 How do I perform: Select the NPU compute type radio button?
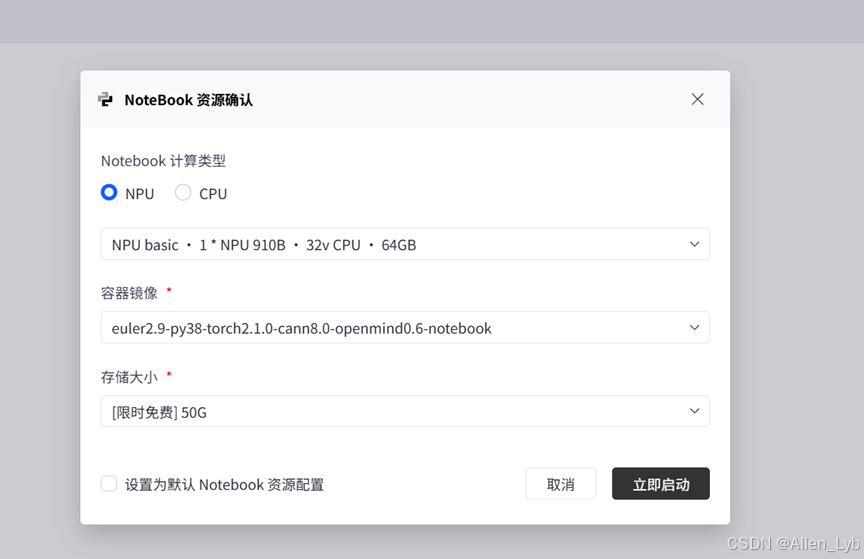tap(109, 192)
